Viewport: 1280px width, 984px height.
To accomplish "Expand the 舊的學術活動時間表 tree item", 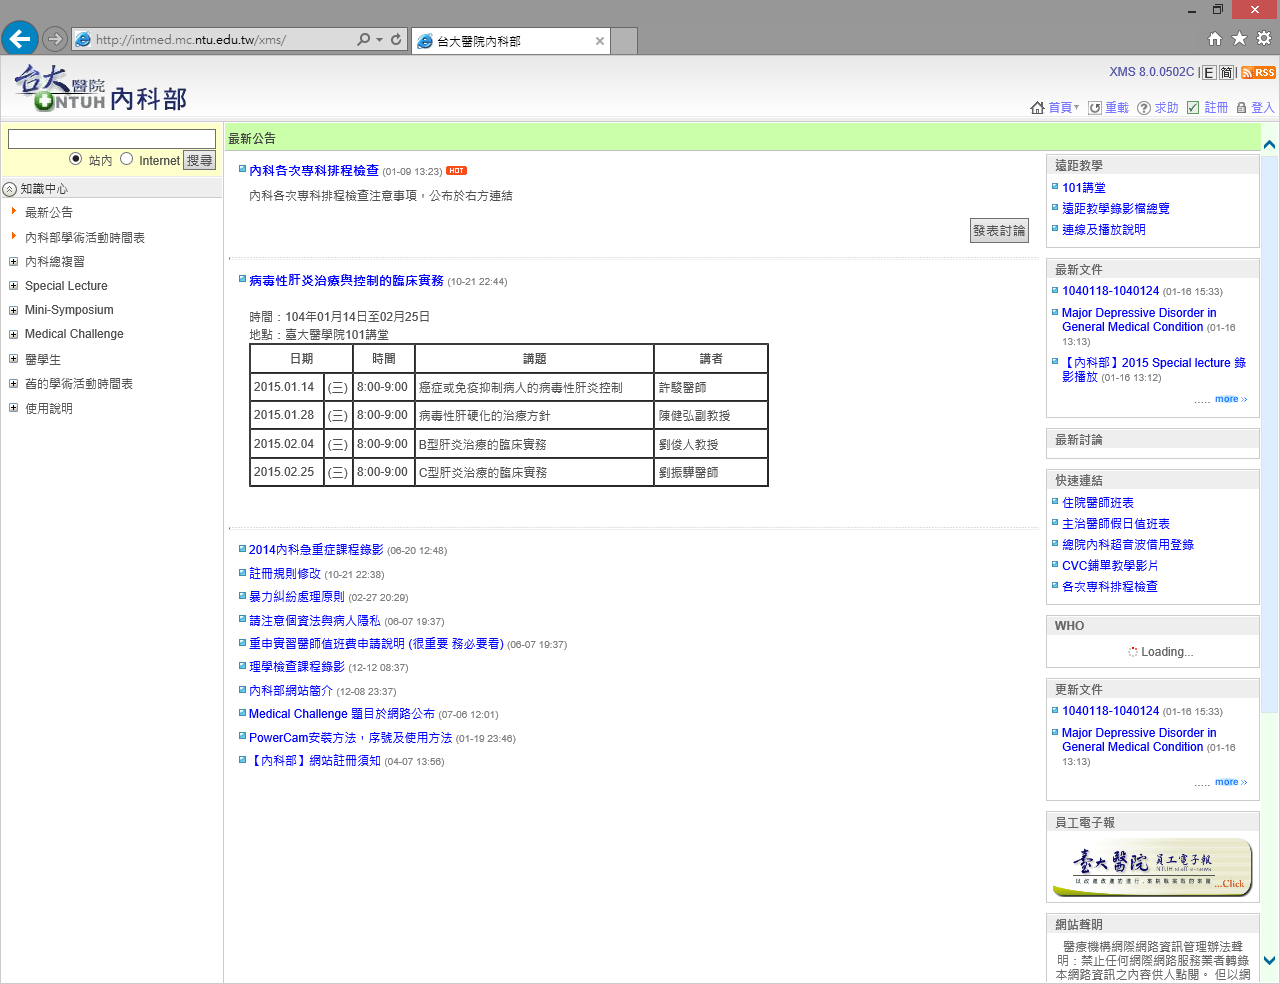I will coord(14,384).
